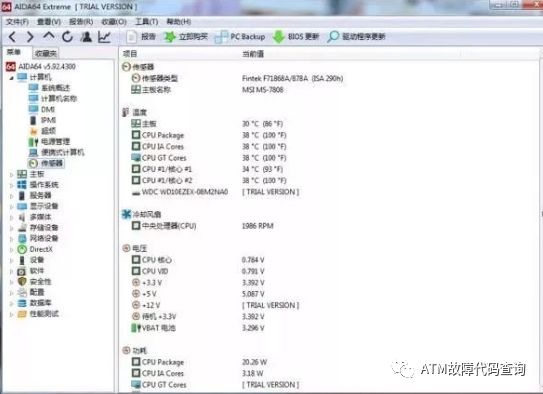543x394 pixels.
Task: Refresh the sensor readings
Action: coord(68,37)
